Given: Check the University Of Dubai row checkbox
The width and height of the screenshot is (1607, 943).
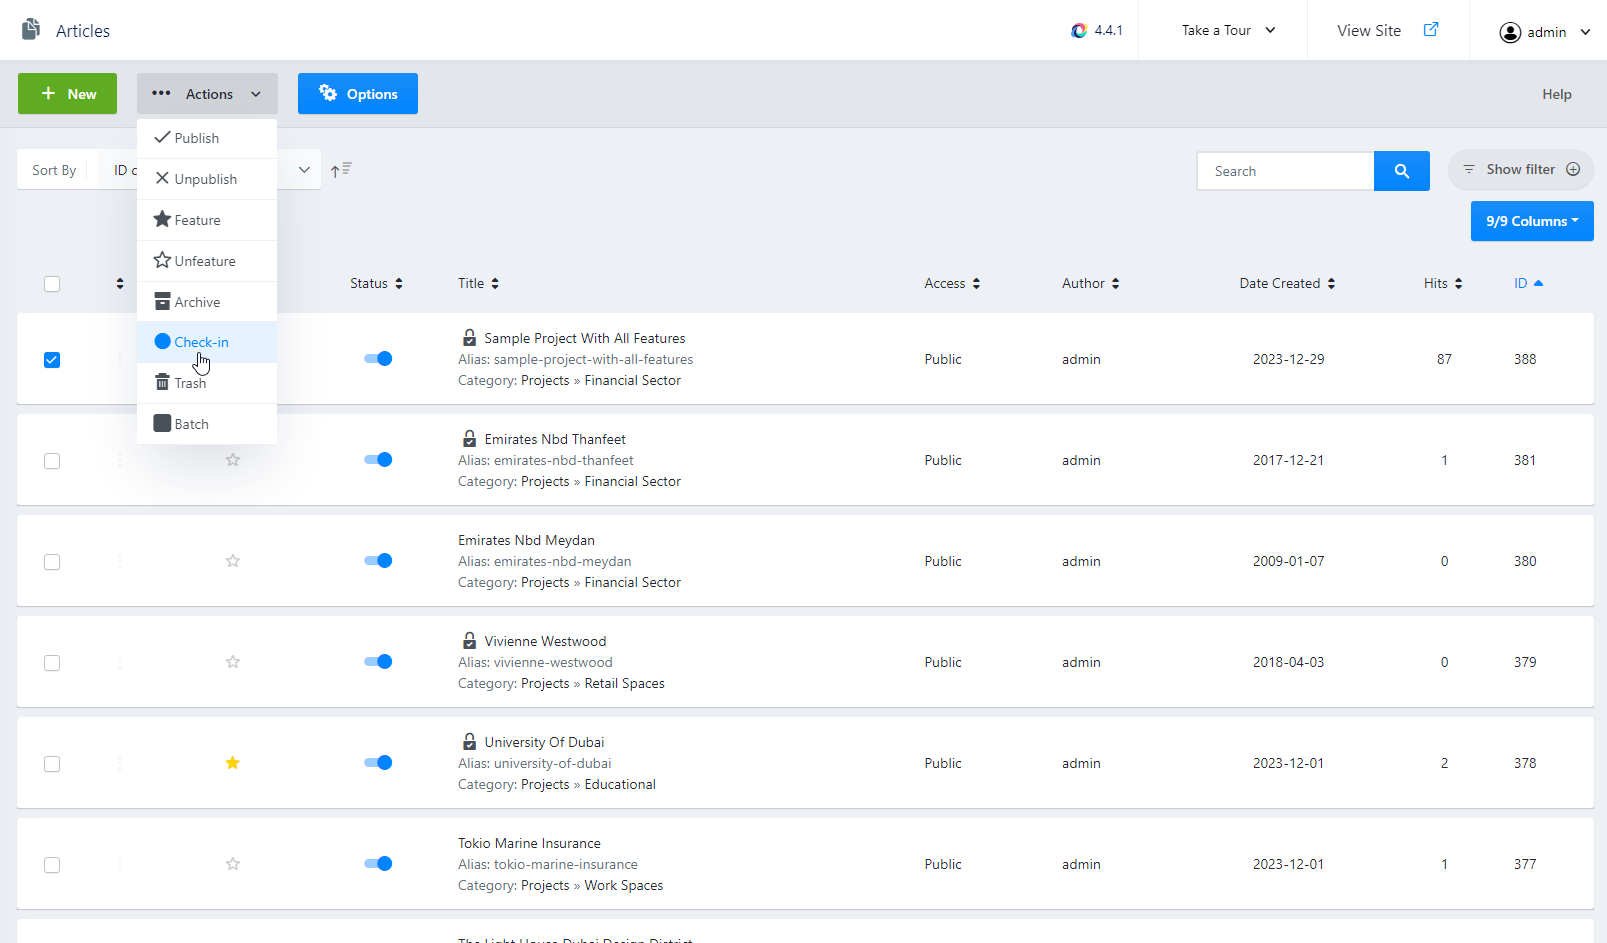Looking at the screenshot, I should [52, 764].
